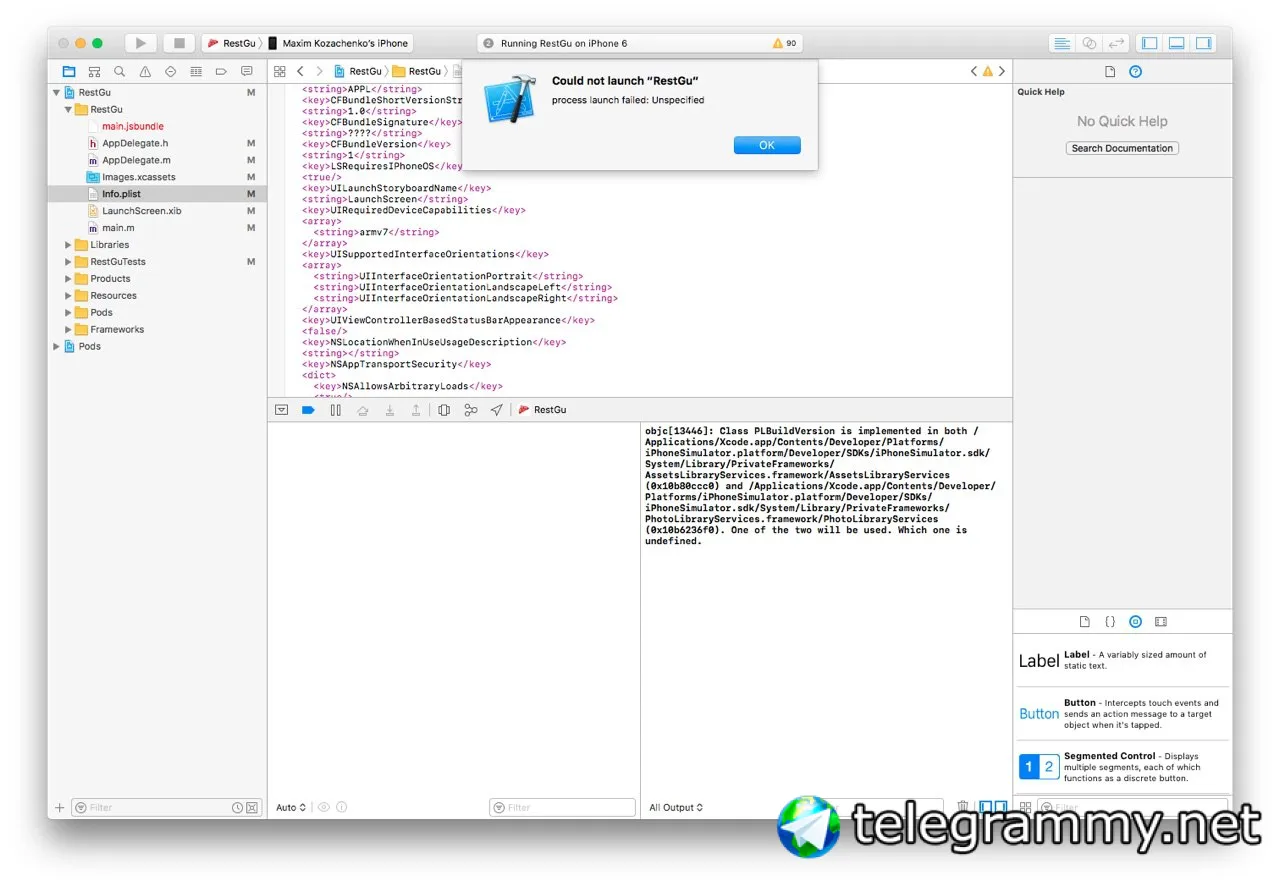Clear the console with trash icon
Viewport: 1280px width, 887px height.
click(963, 807)
